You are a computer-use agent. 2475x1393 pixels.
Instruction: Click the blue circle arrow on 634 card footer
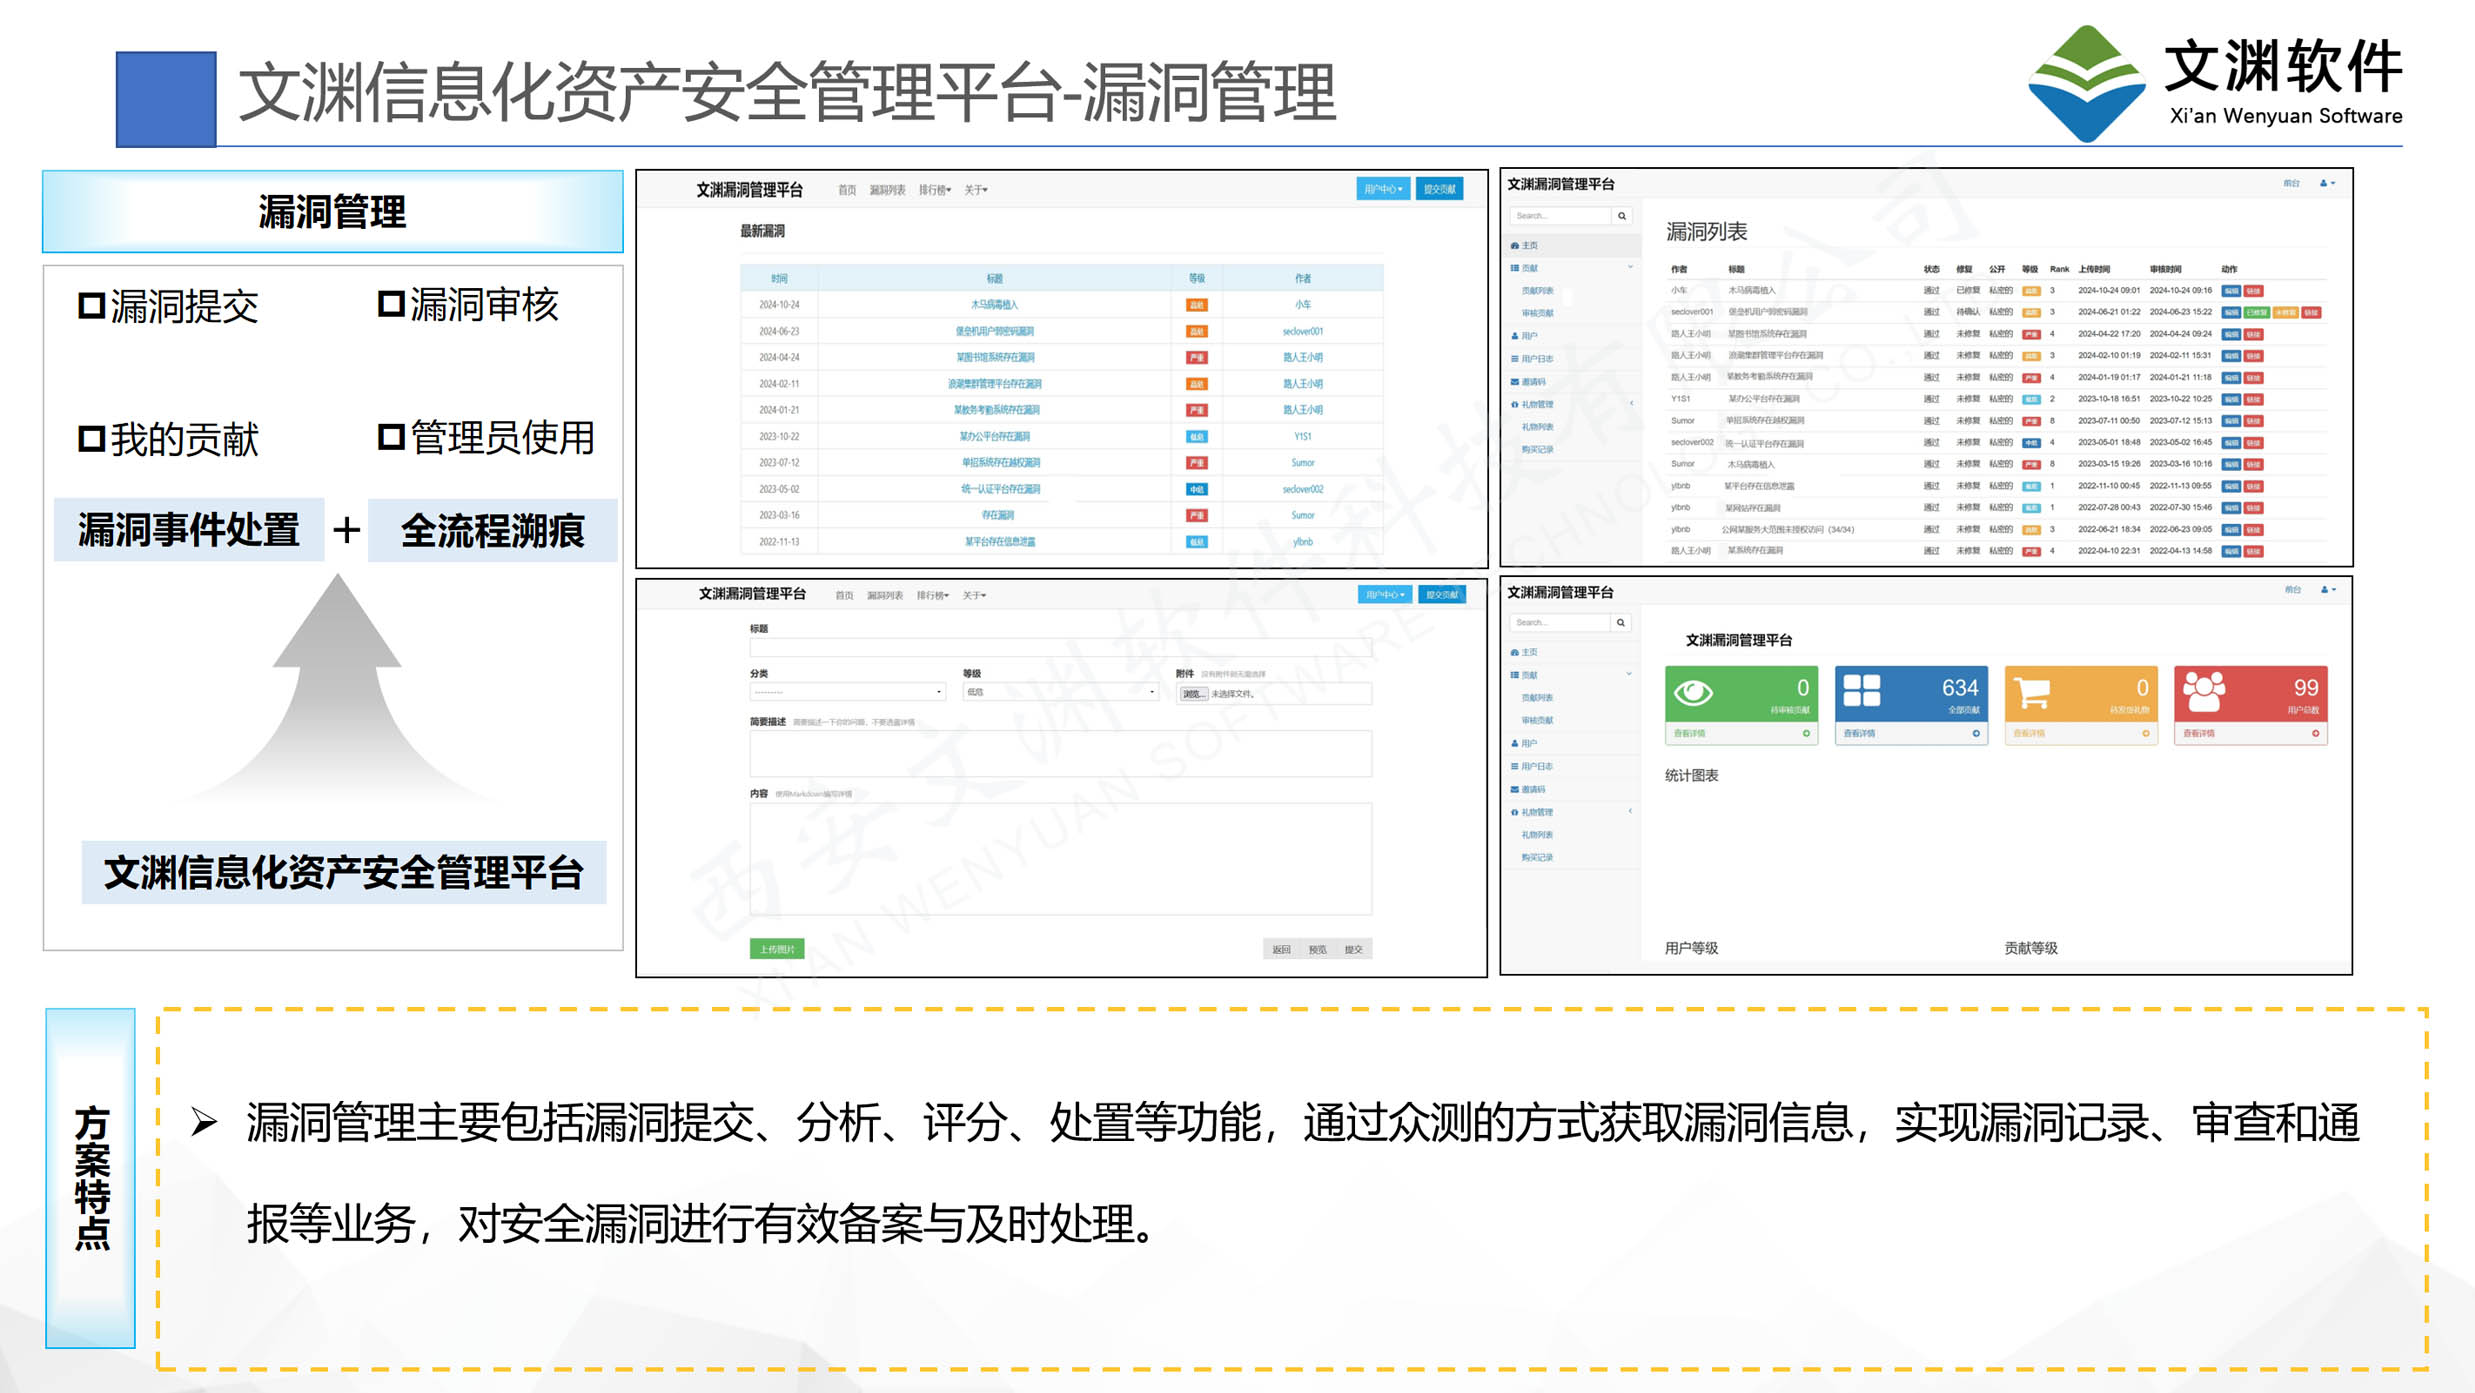coord(1976,734)
